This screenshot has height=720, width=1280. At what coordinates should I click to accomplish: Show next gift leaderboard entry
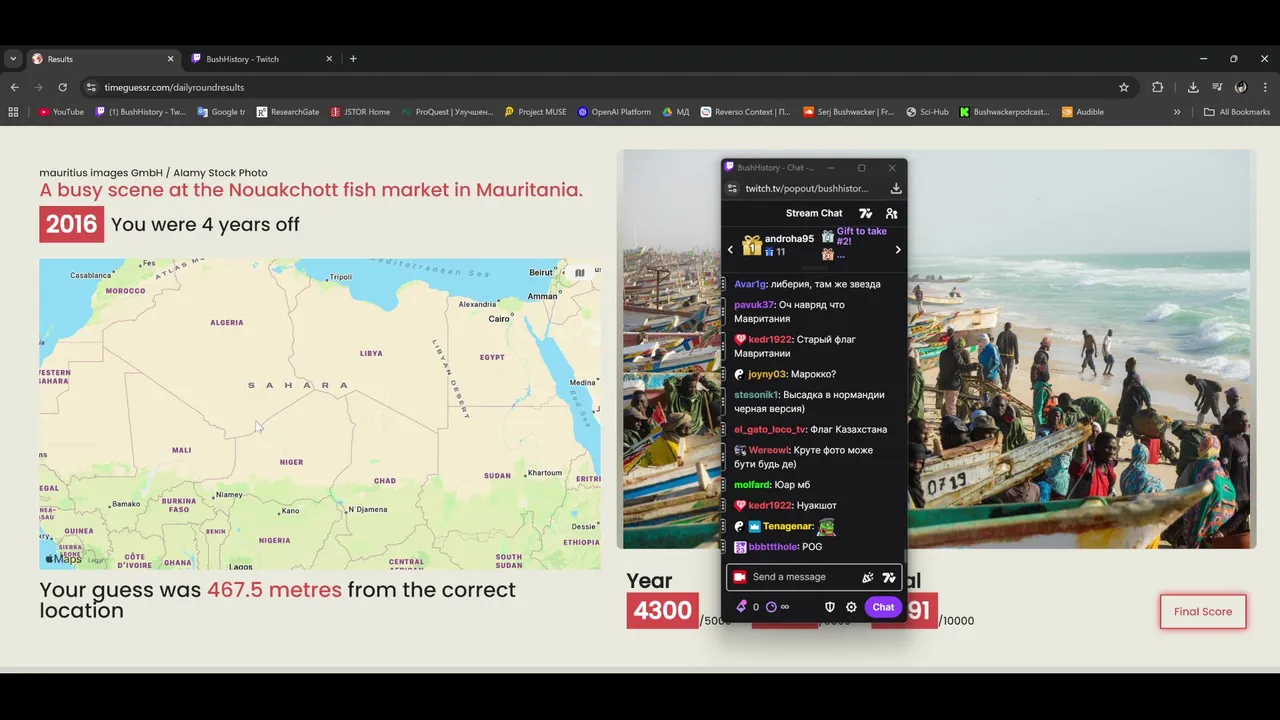pos(898,250)
